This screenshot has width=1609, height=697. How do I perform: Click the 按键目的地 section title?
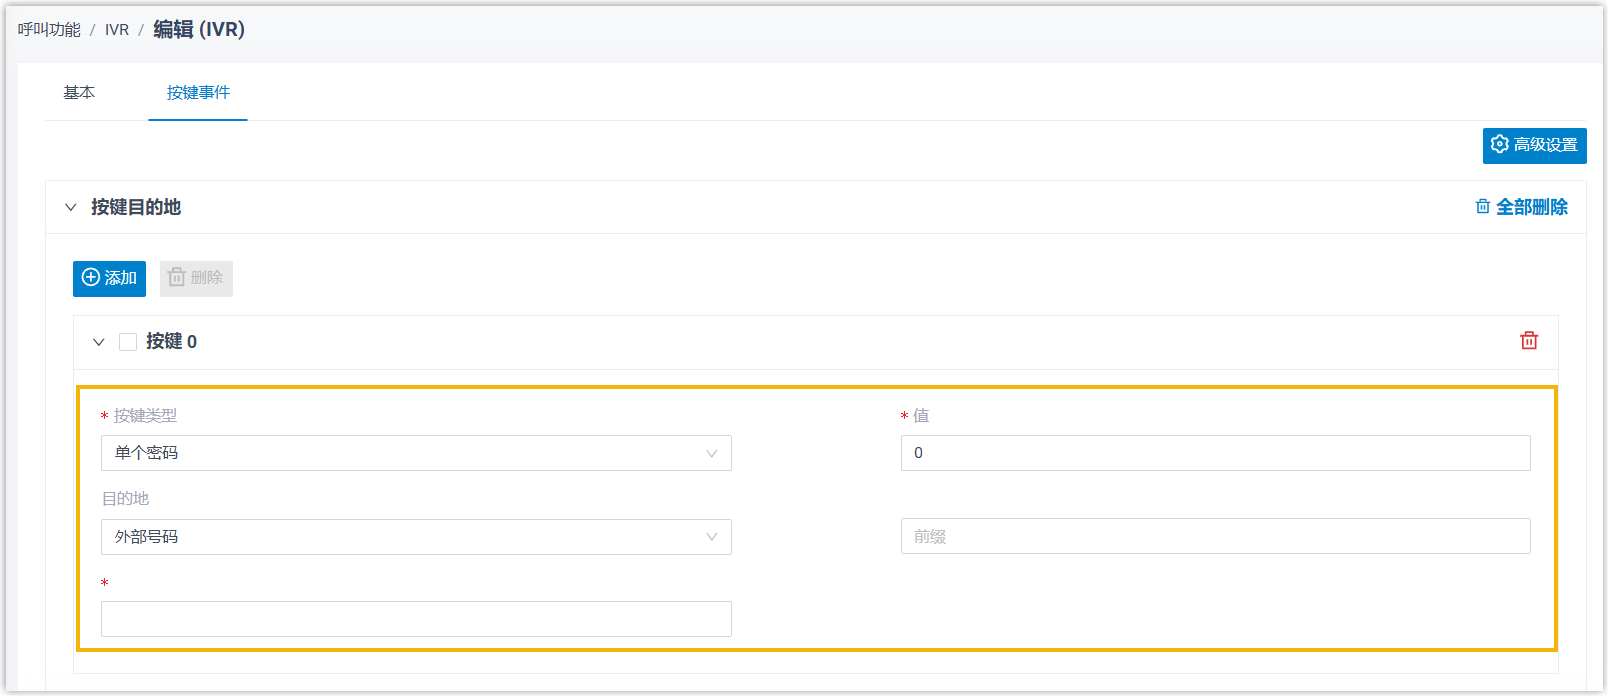136,207
